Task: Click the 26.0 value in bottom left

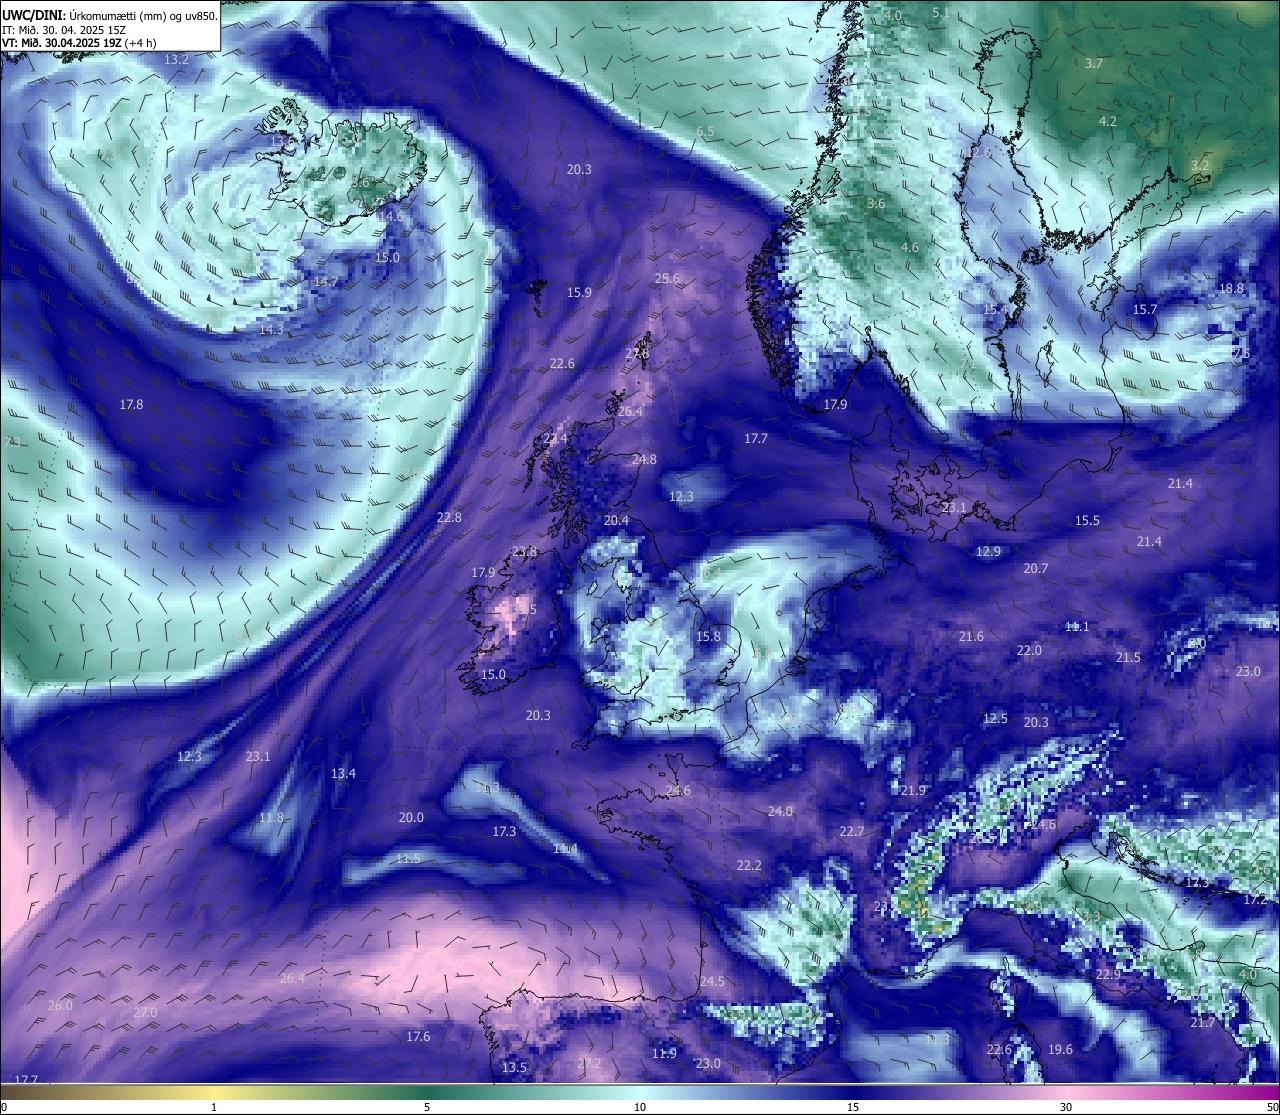Action: [60, 1006]
